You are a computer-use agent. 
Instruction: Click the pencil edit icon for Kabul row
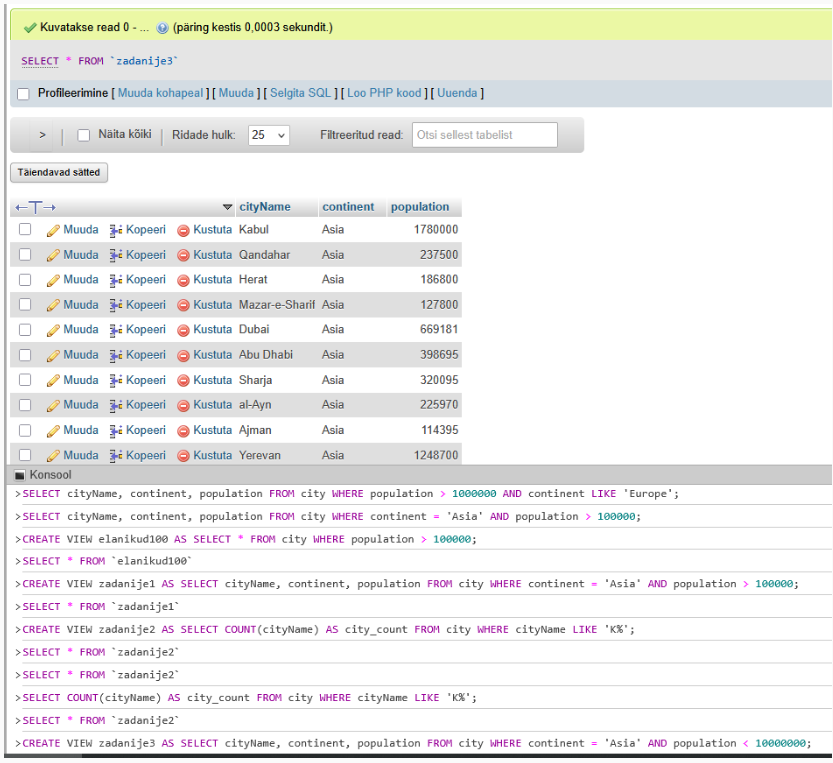(53, 230)
